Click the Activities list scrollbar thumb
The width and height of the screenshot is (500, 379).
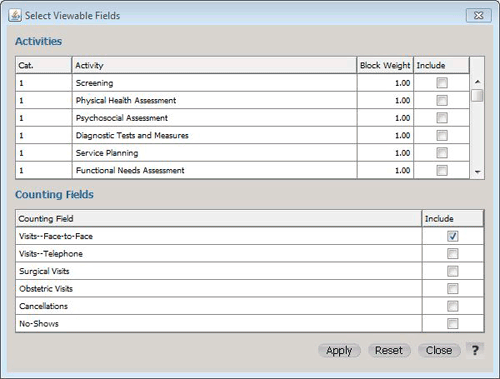(x=477, y=95)
